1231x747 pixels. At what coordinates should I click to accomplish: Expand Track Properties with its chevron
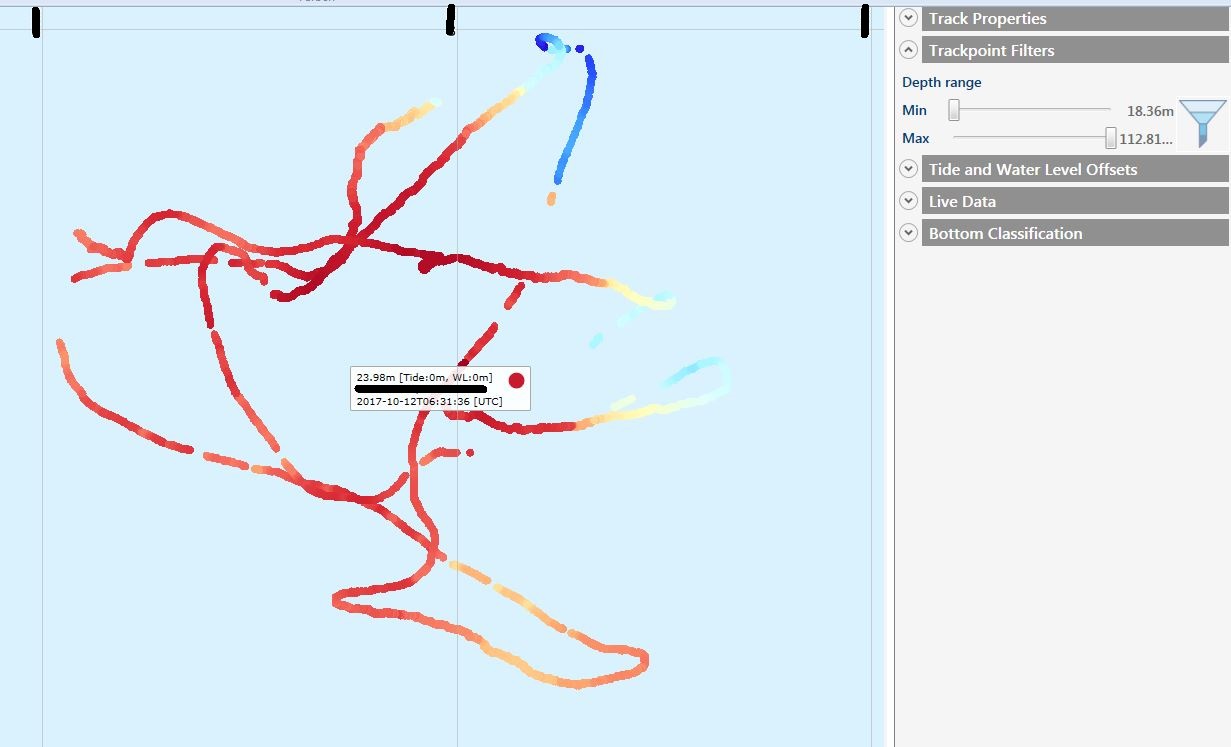pos(908,18)
